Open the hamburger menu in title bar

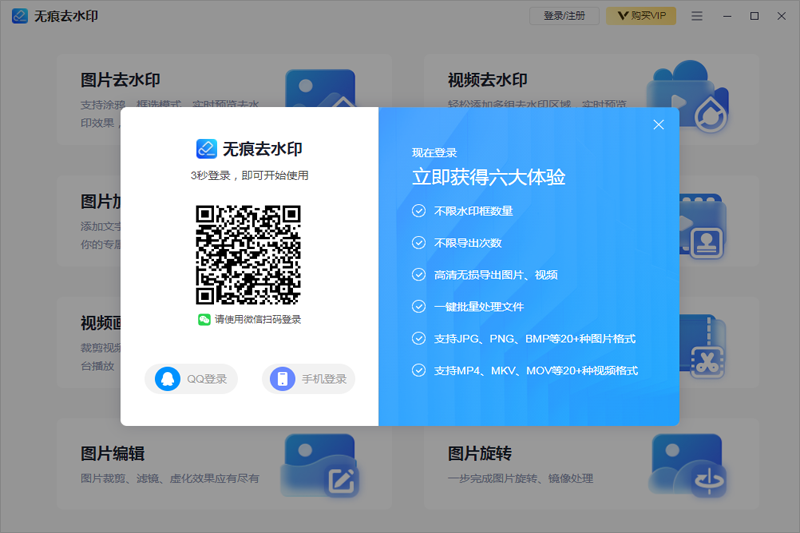click(x=697, y=16)
